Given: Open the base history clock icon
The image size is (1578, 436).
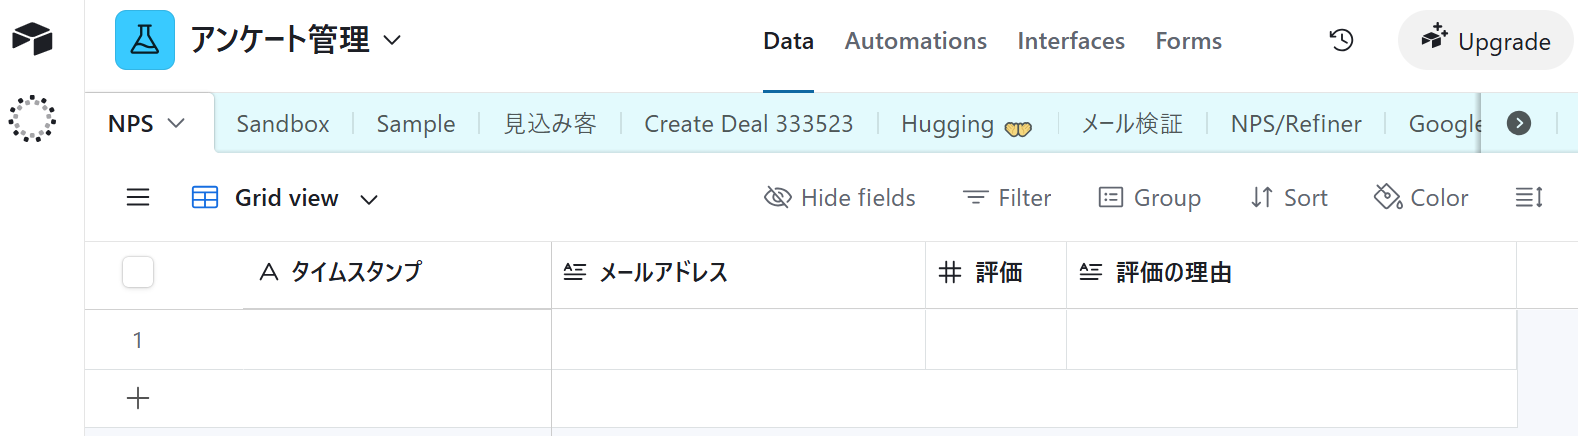Looking at the screenshot, I should (1341, 40).
